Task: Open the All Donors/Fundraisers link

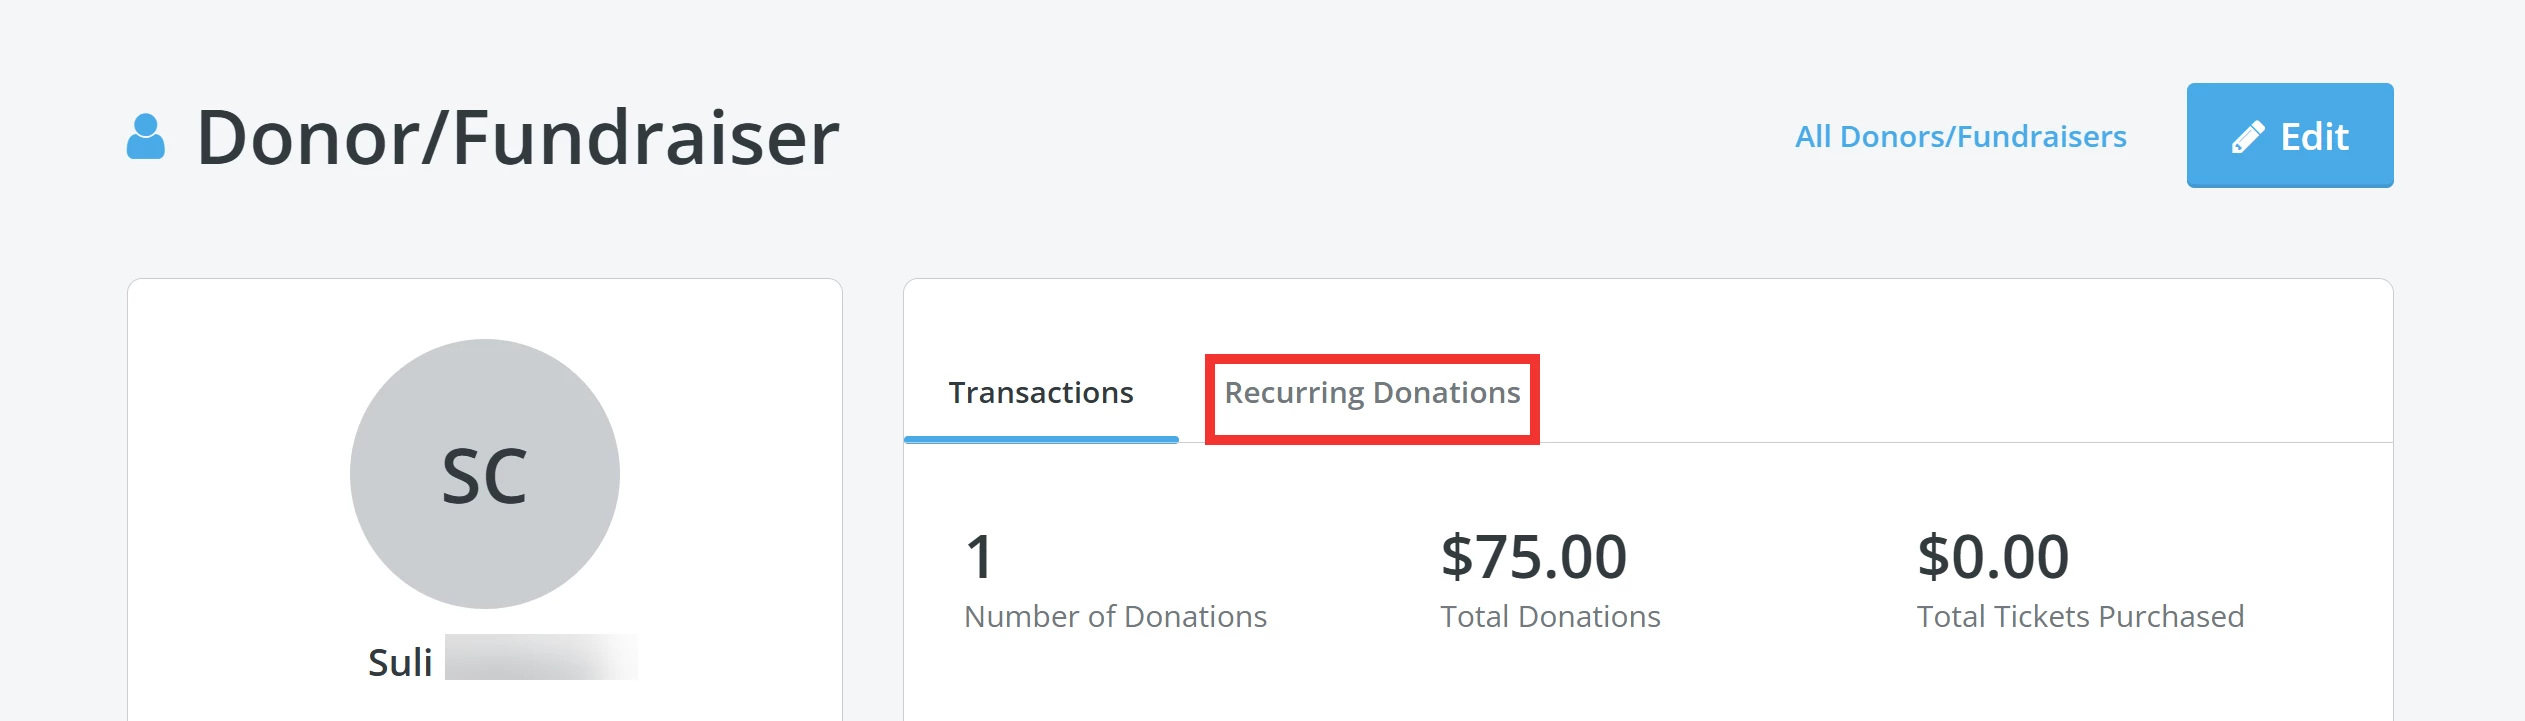Action: click(1959, 137)
